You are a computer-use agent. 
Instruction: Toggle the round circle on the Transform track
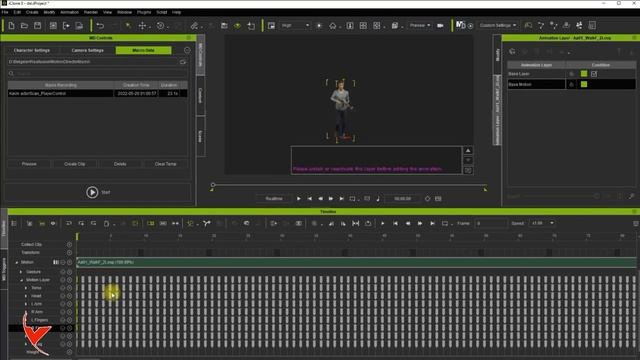point(69,253)
